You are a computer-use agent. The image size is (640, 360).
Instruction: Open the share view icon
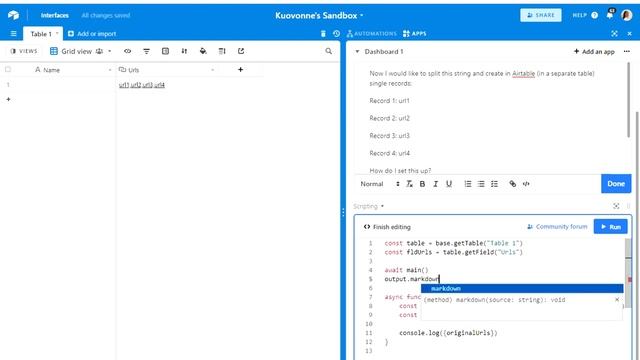click(241, 51)
